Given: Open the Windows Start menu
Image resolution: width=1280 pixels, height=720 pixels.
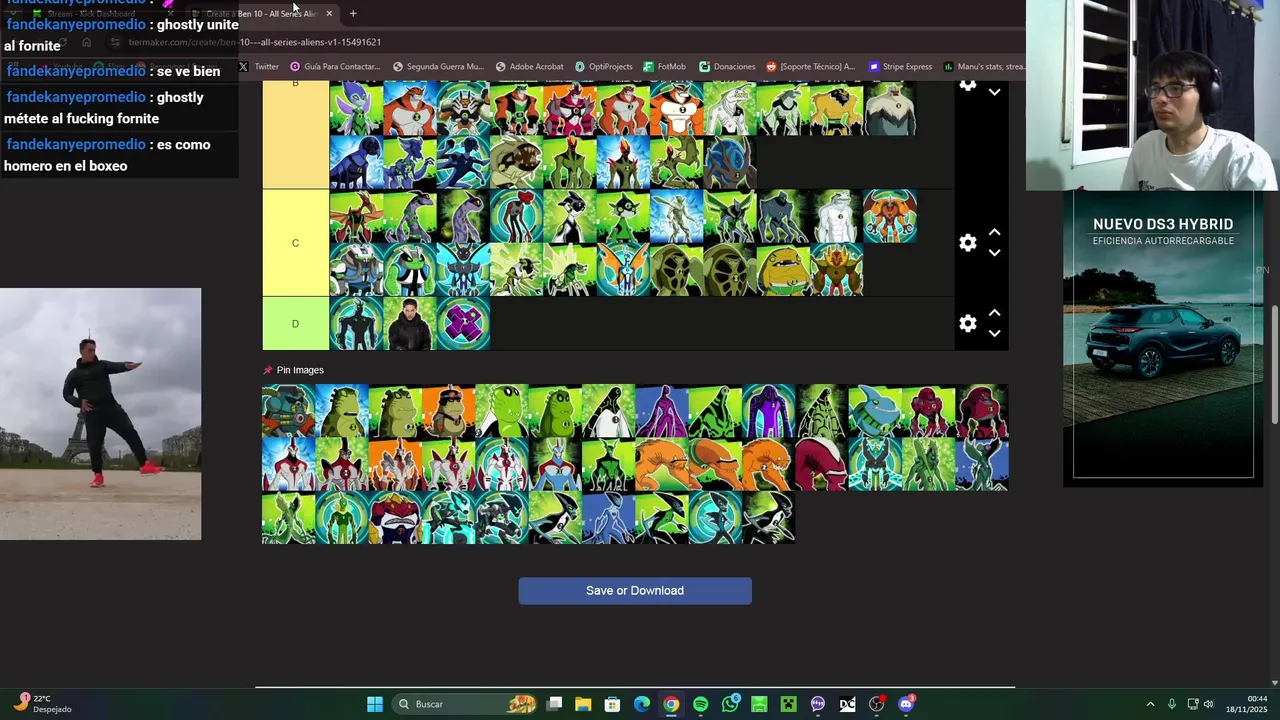Looking at the screenshot, I should point(374,704).
